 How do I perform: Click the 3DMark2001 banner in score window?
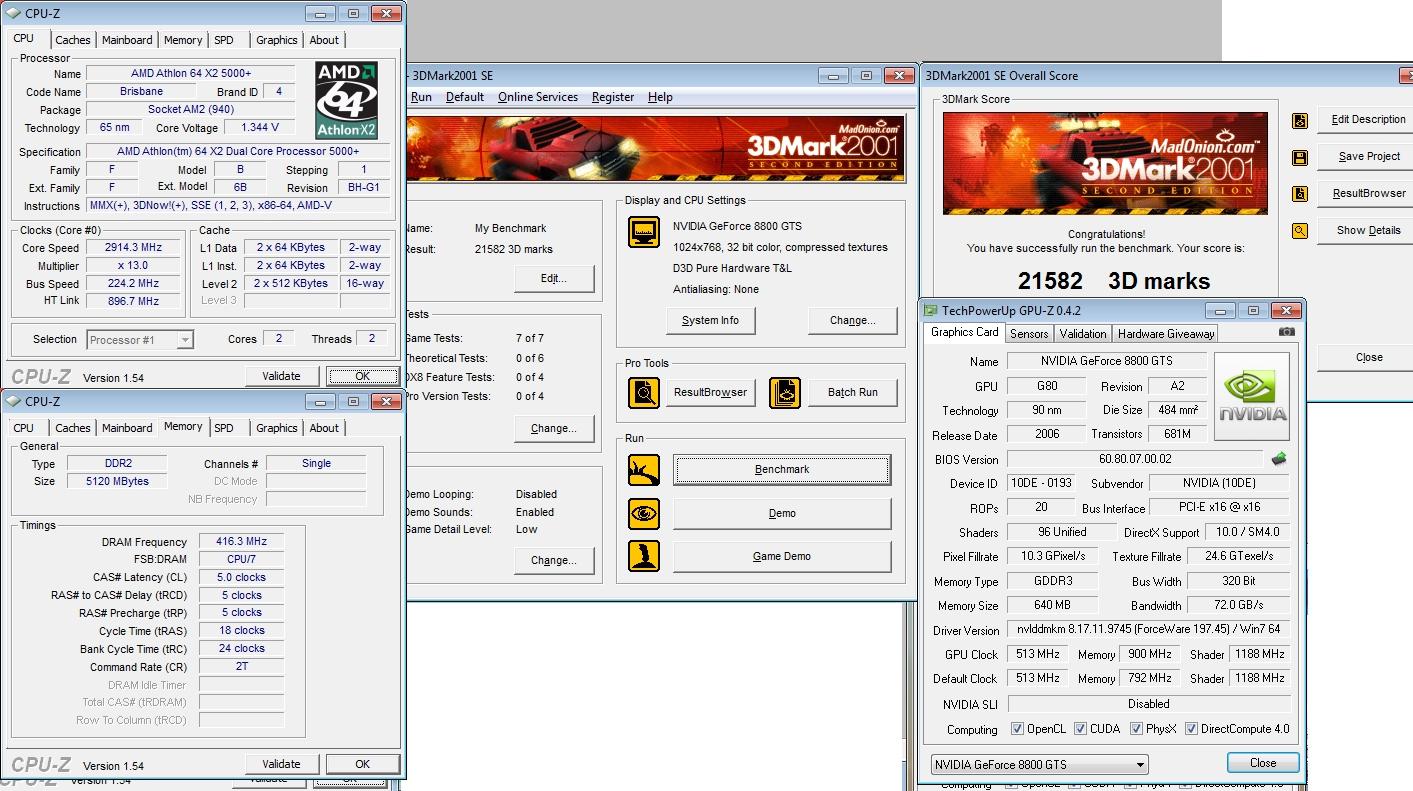(1105, 163)
